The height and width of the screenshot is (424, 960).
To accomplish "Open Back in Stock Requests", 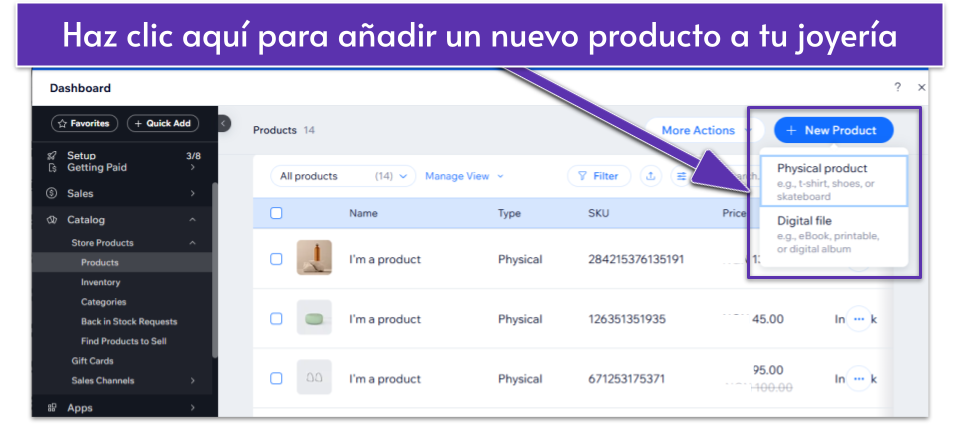I will click(x=129, y=321).
